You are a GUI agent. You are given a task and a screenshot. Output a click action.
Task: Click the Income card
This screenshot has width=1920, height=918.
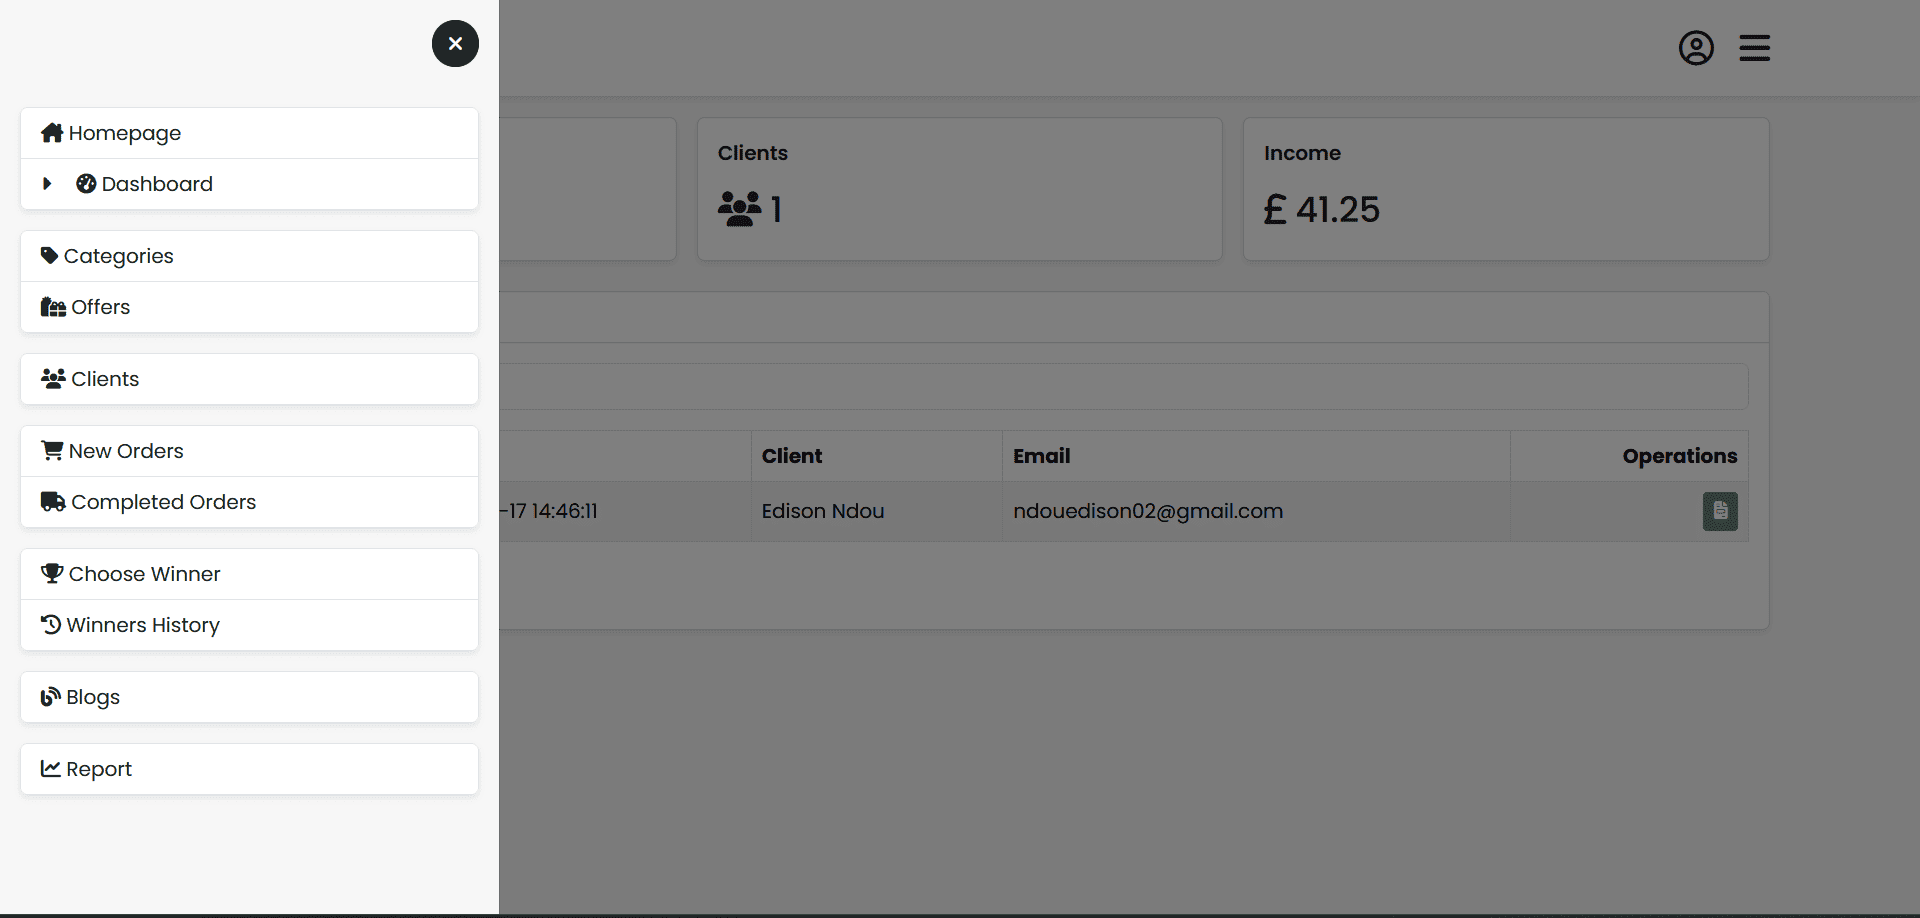pos(1505,189)
